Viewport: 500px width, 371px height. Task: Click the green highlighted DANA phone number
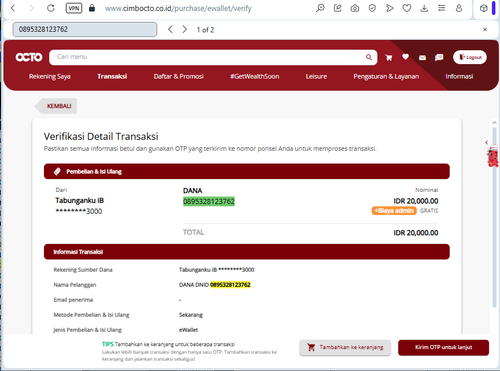[x=209, y=201]
